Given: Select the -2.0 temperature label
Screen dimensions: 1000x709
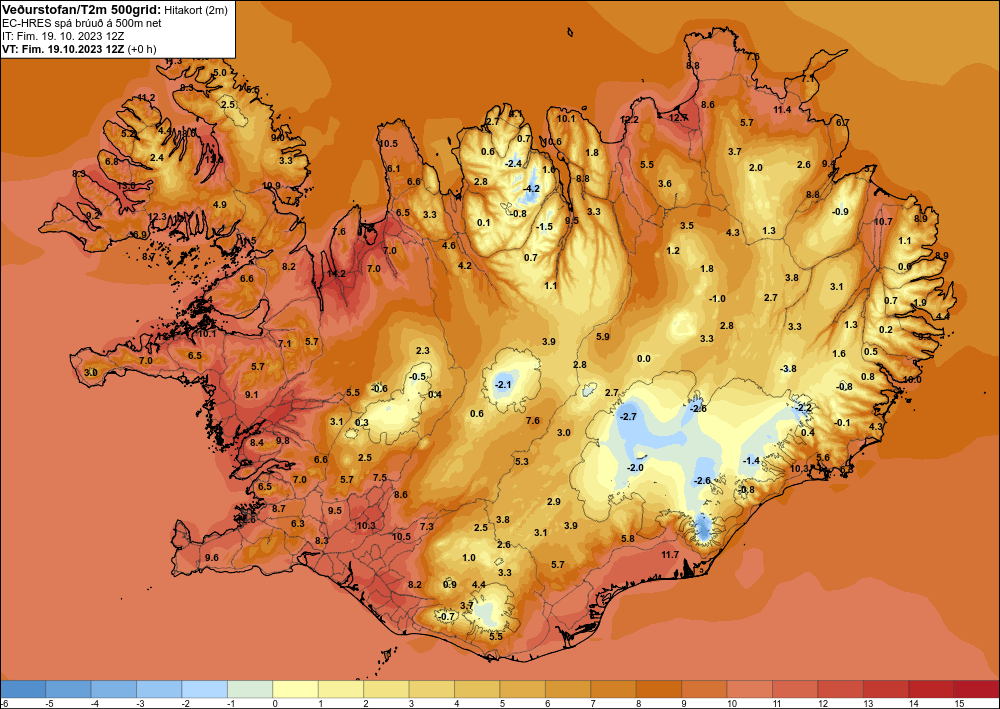Looking at the screenshot, I should [x=635, y=467].
